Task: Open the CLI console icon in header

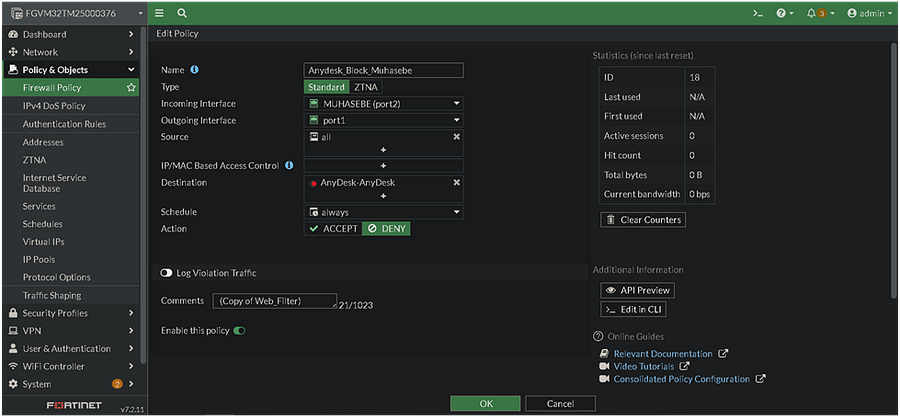Action: coord(758,13)
